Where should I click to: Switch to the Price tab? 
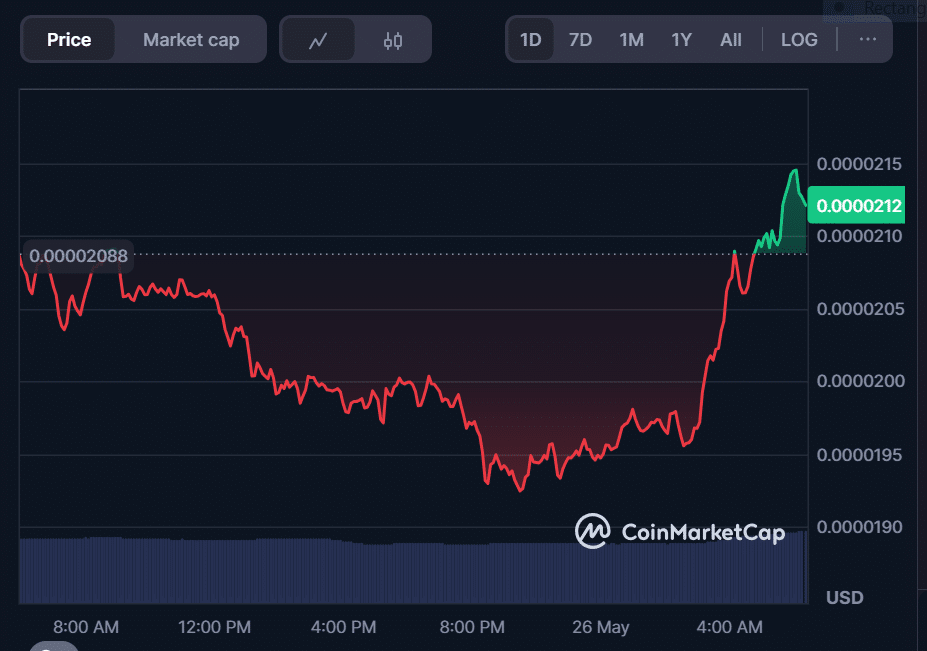69,40
